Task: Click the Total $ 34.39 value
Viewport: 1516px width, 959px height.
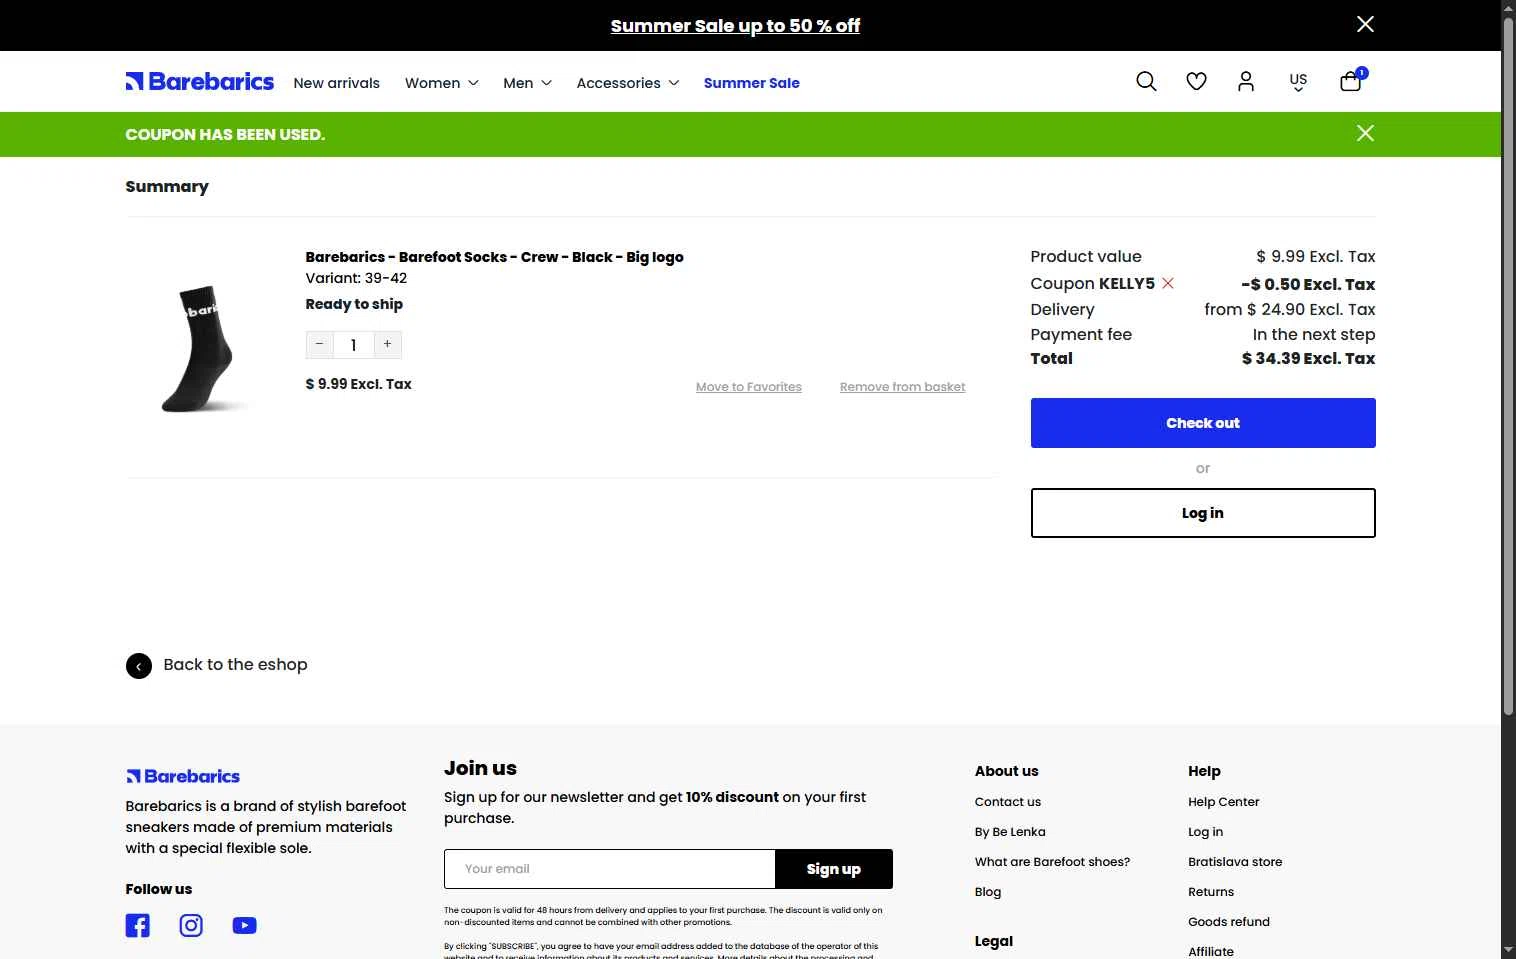Action: 1308,359
